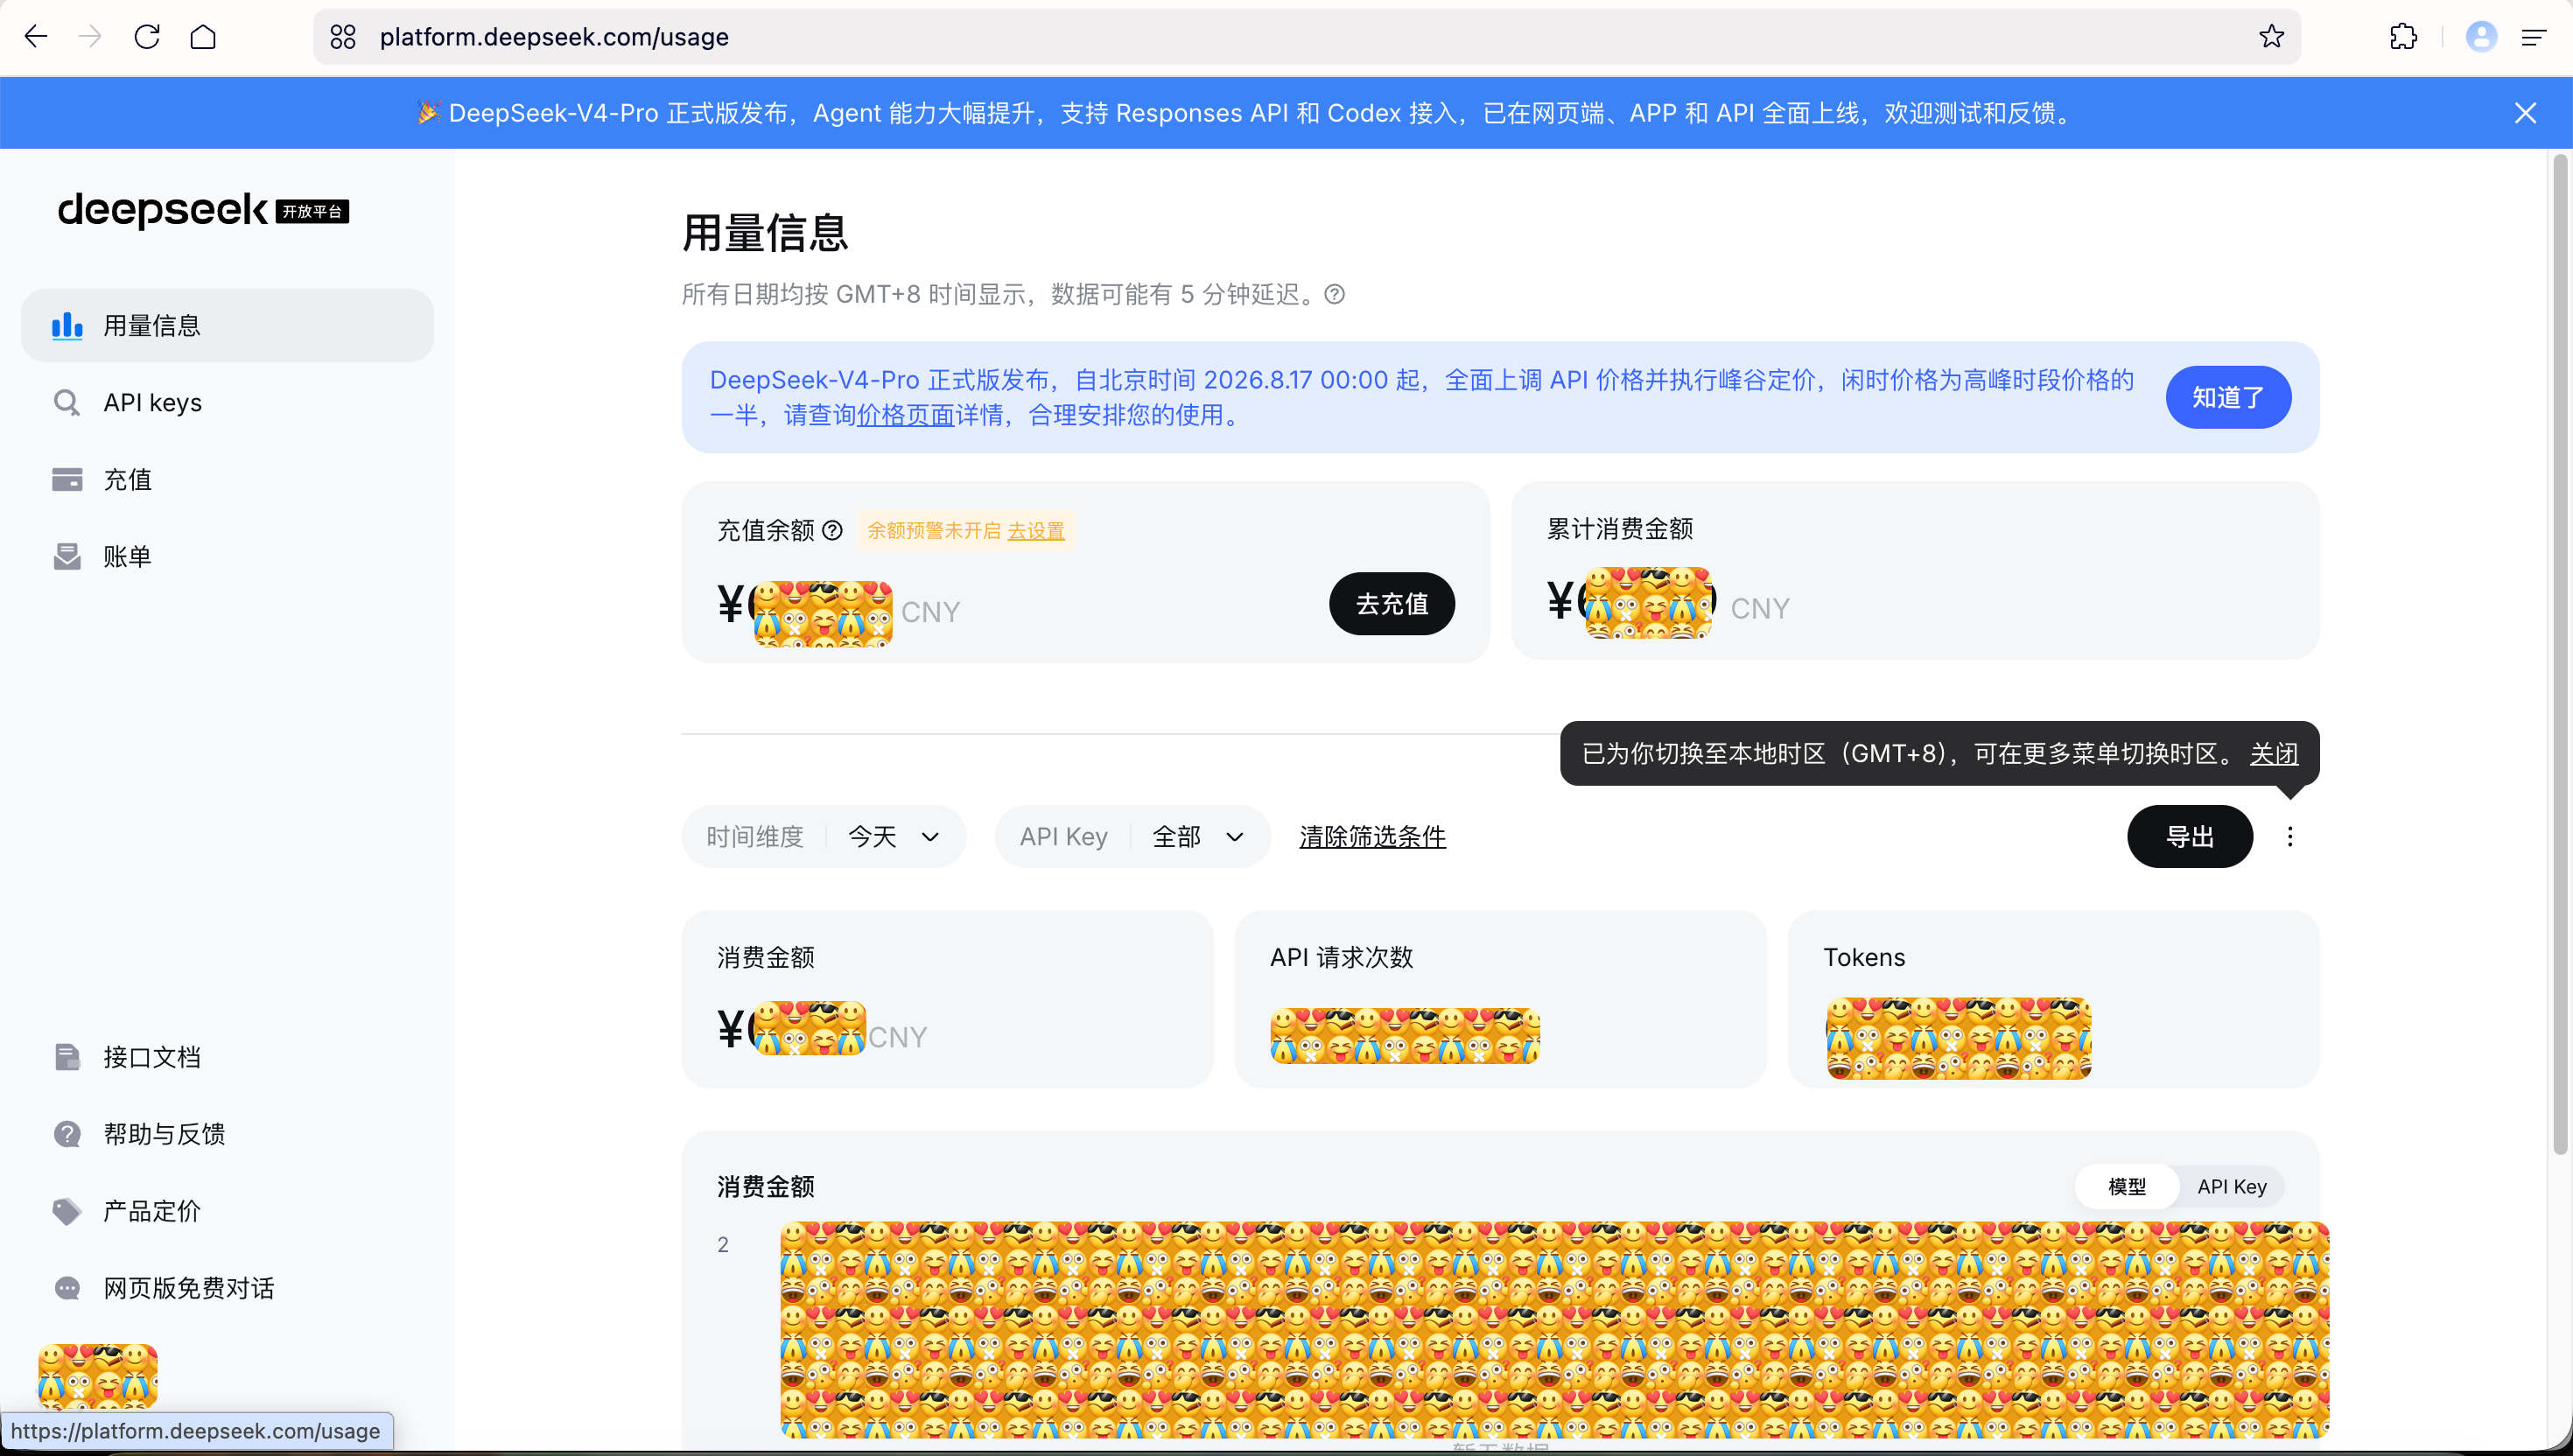
Task: Open 去设置 for balance alert
Action: pyautogui.click(x=1036, y=531)
